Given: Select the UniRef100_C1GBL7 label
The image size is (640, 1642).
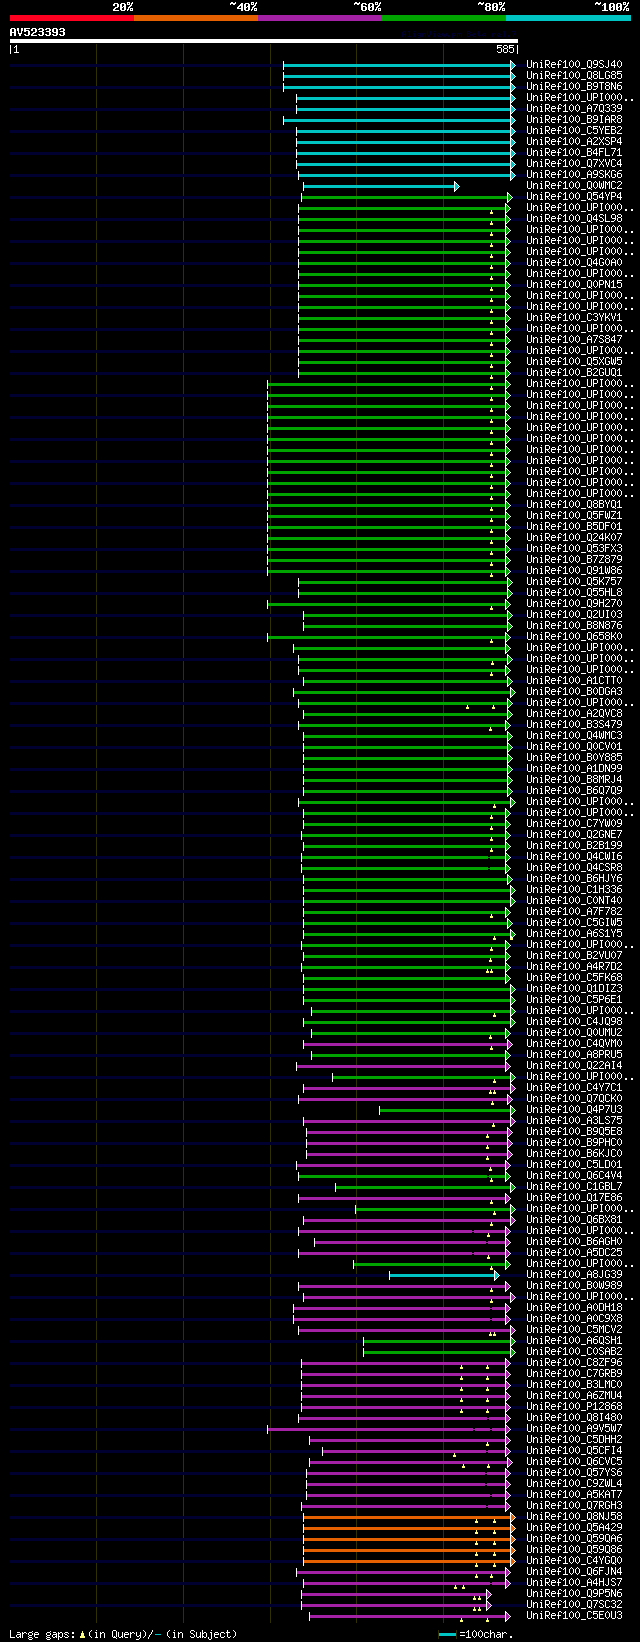Looking at the screenshot, I should click(574, 1186).
